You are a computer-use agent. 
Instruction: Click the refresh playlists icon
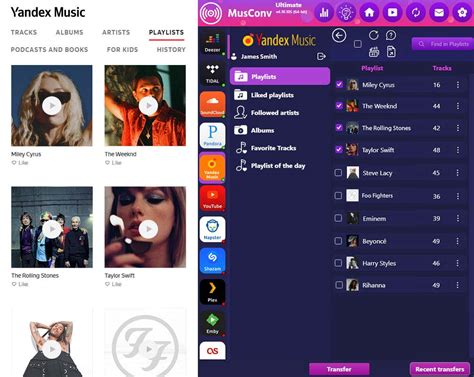pyautogui.click(x=374, y=35)
